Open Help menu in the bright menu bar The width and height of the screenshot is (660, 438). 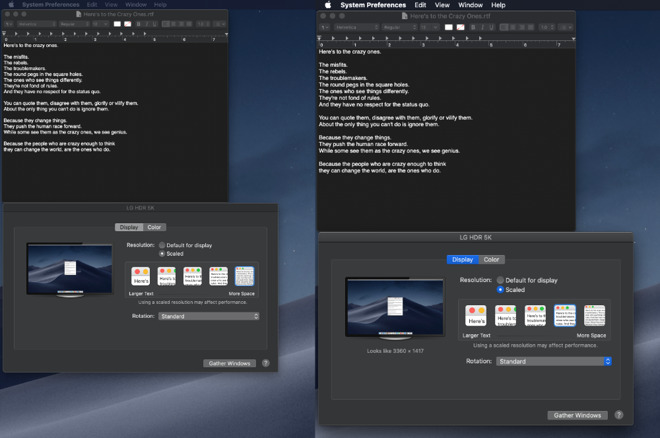tap(498, 5)
